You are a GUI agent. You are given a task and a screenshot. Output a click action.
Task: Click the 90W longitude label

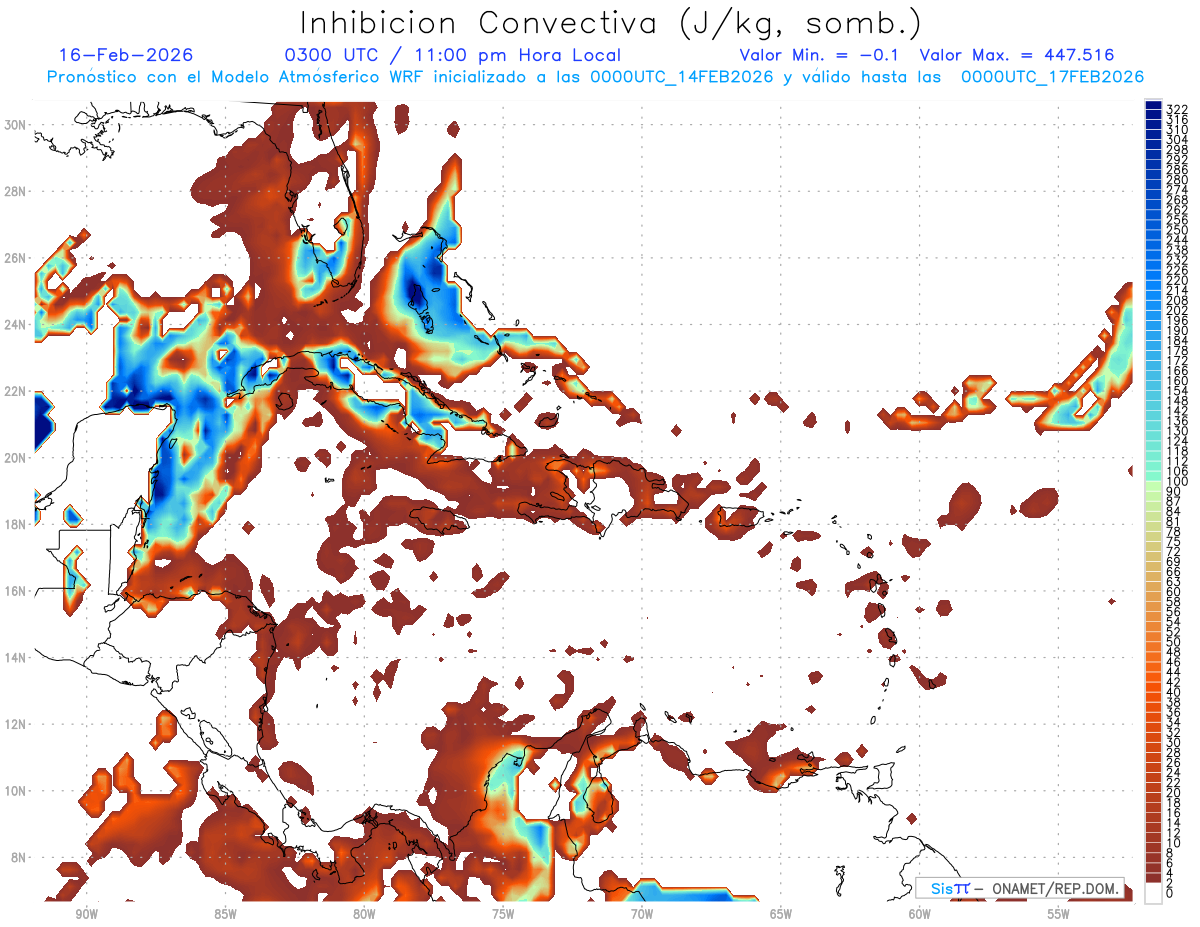(x=86, y=914)
